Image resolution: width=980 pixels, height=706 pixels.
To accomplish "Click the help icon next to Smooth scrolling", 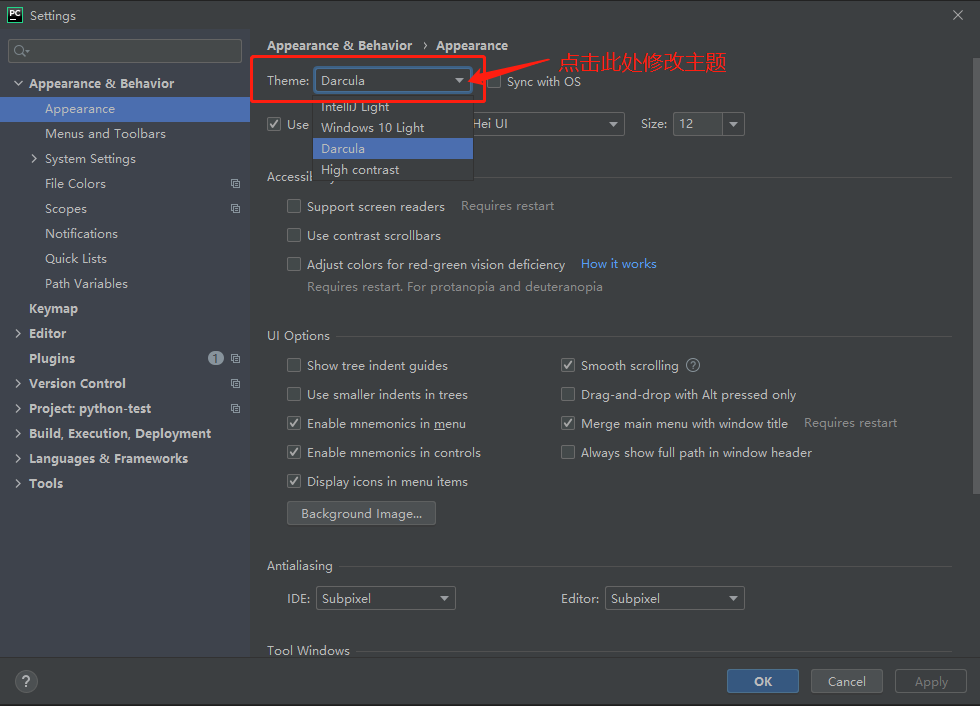I will (692, 365).
